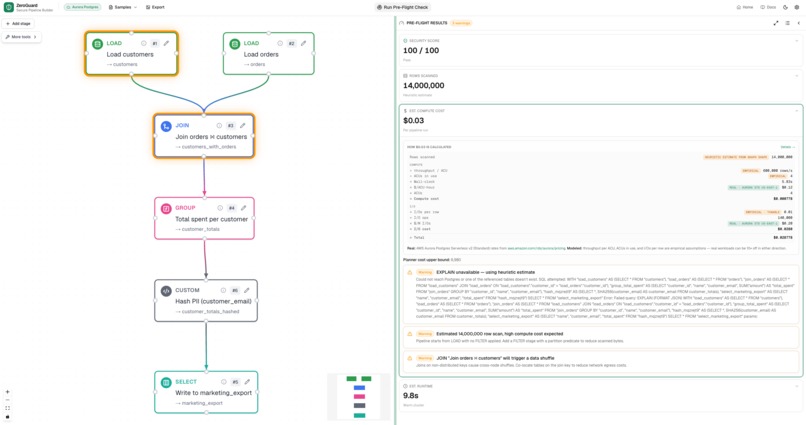Edit the Join orders ⋈ customers node
This screenshot has height=425, width=806.
click(x=243, y=125)
